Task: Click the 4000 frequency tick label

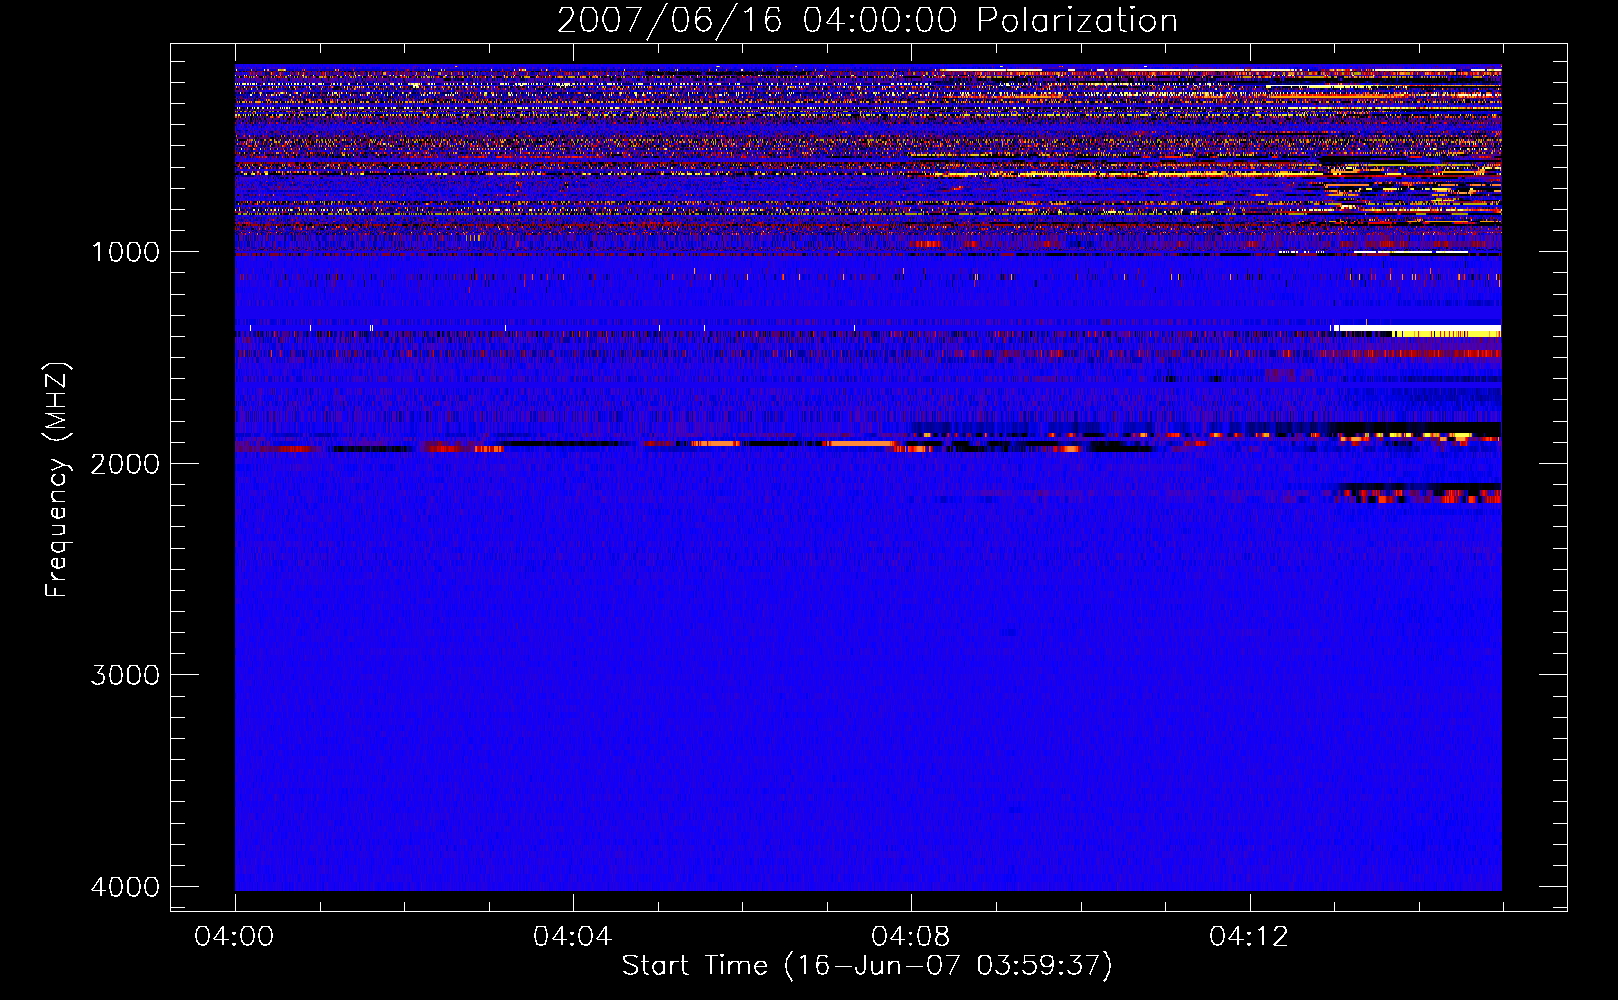Action: [x=125, y=887]
